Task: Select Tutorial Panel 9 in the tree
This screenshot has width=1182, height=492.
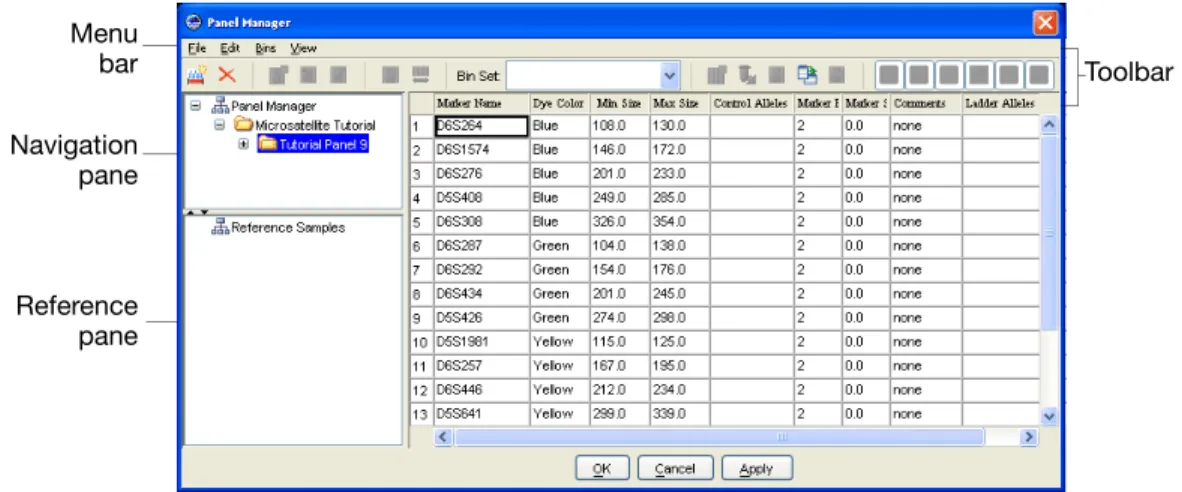Action: (x=323, y=144)
